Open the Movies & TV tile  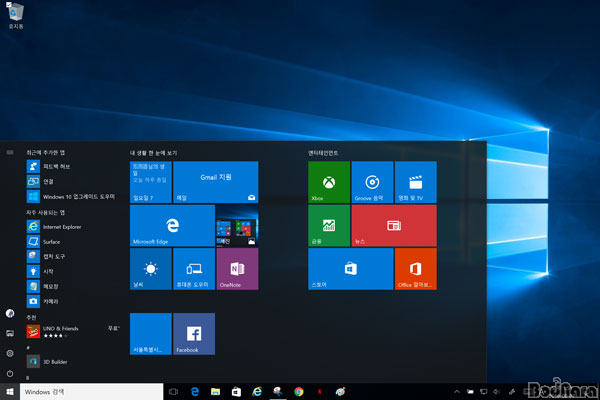(415, 182)
